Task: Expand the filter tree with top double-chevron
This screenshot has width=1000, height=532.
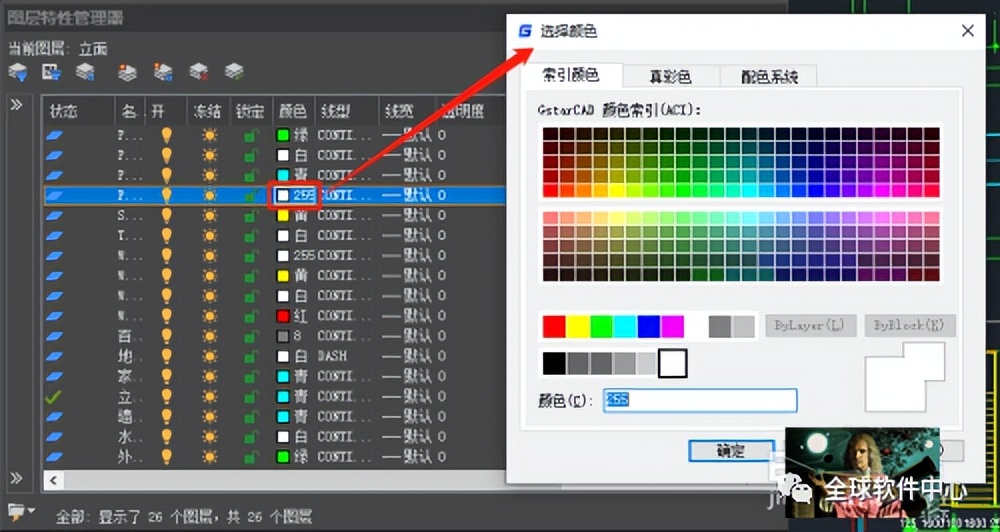Action: point(16,105)
